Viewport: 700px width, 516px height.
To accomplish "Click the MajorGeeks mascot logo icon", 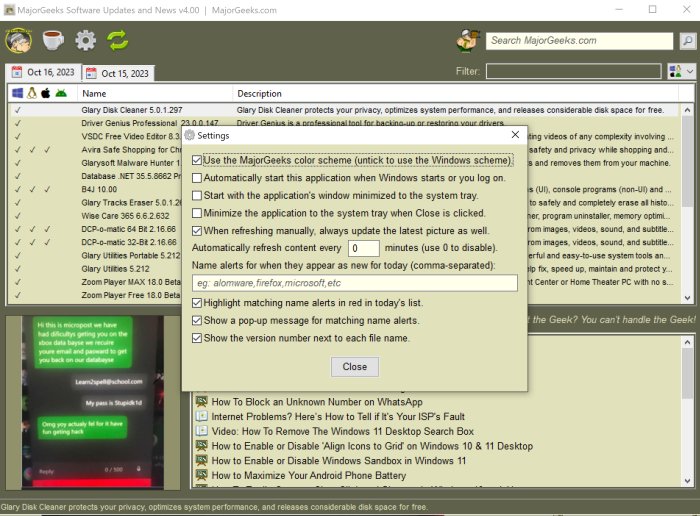I will pos(18,40).
